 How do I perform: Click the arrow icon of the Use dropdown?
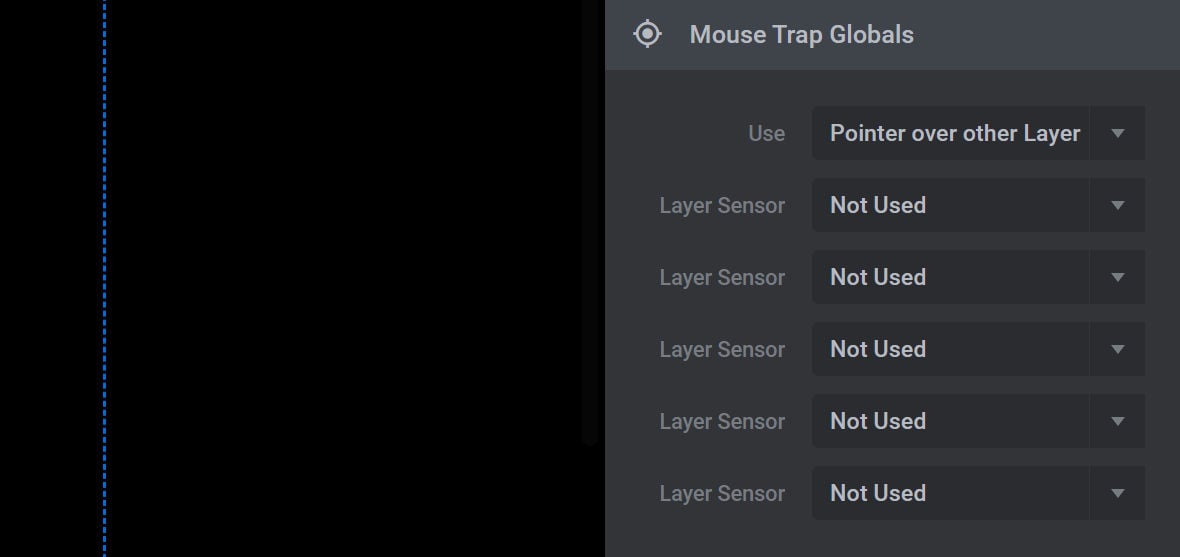[1118, 133]
